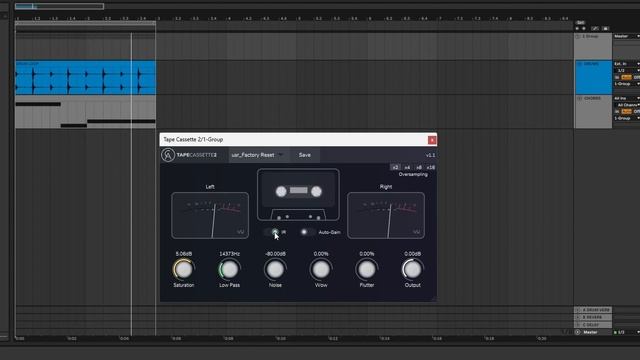Set DRUMS monitor to In
The width and height of the screenshot is (640, 360).
coord(617,77)
